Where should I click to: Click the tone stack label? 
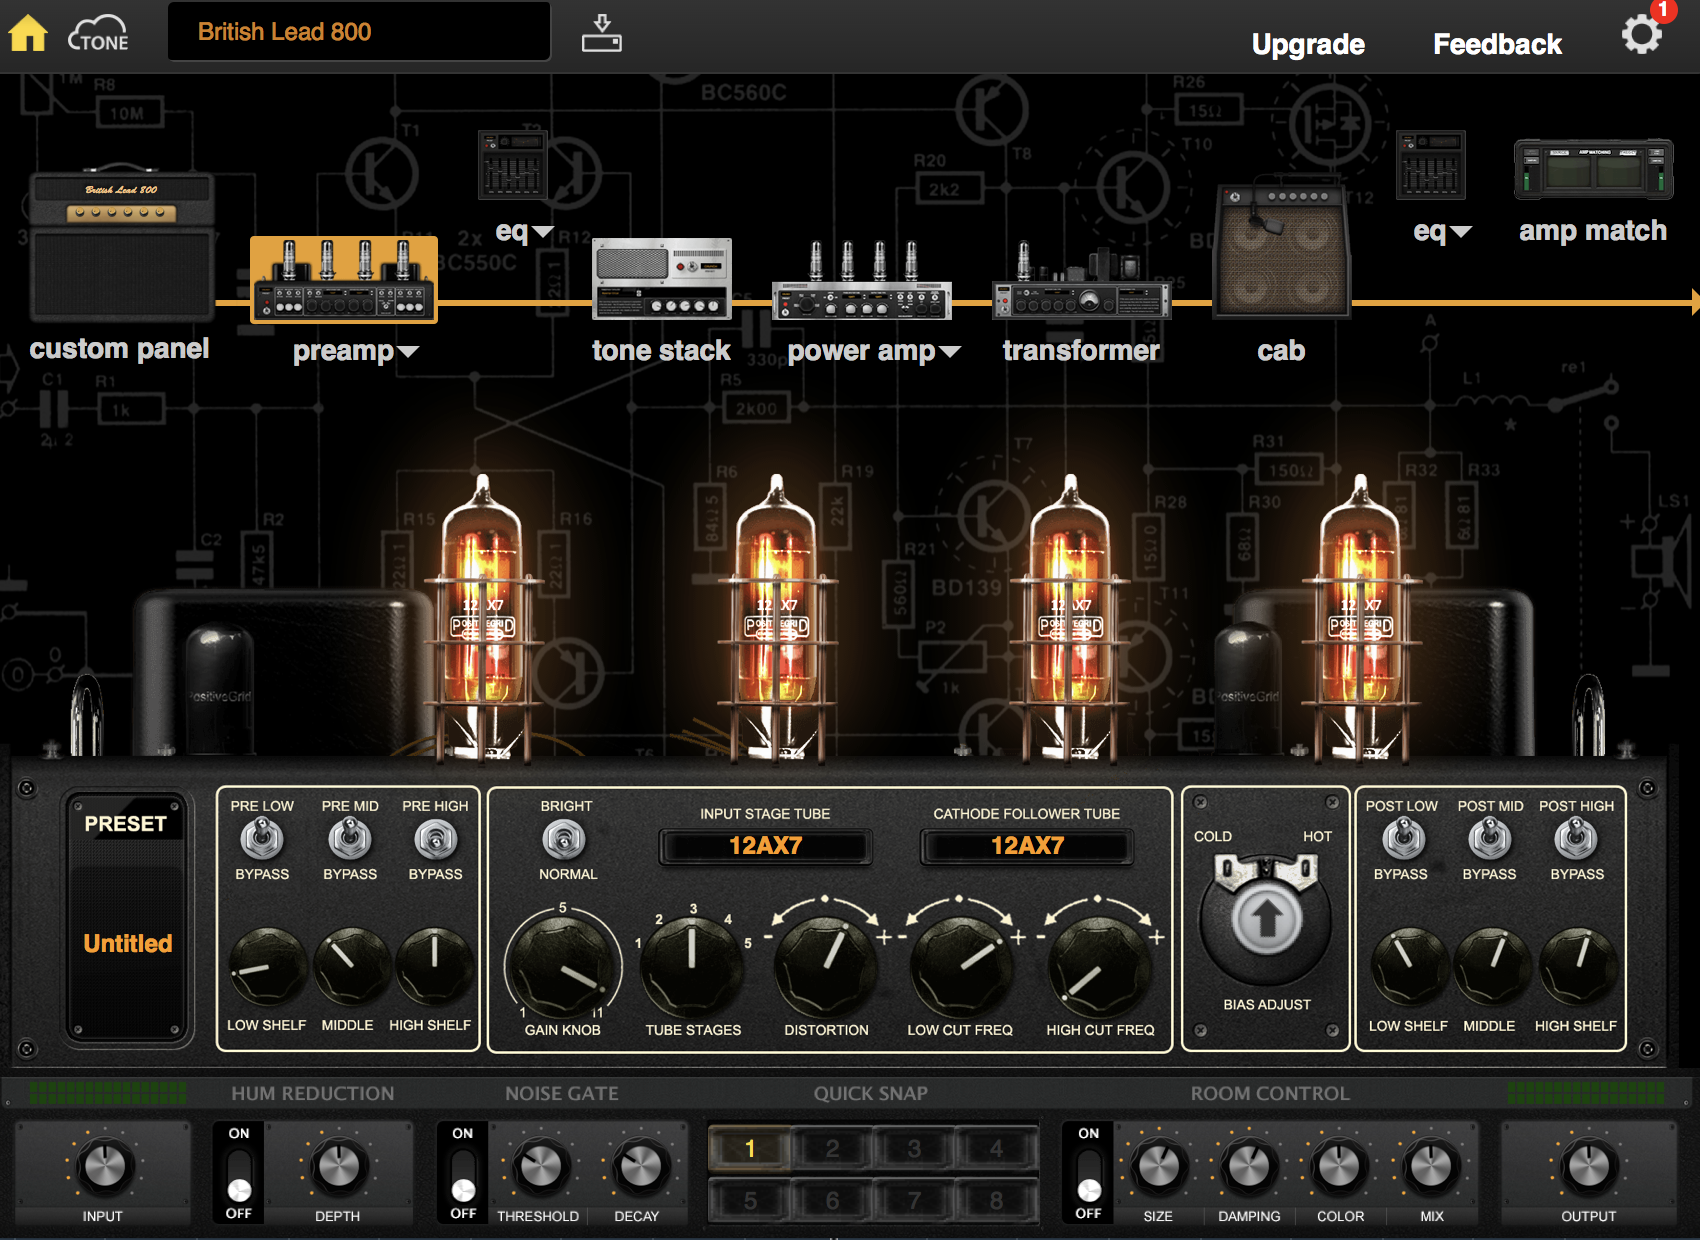pyautogui.click(x=661, y=350)
